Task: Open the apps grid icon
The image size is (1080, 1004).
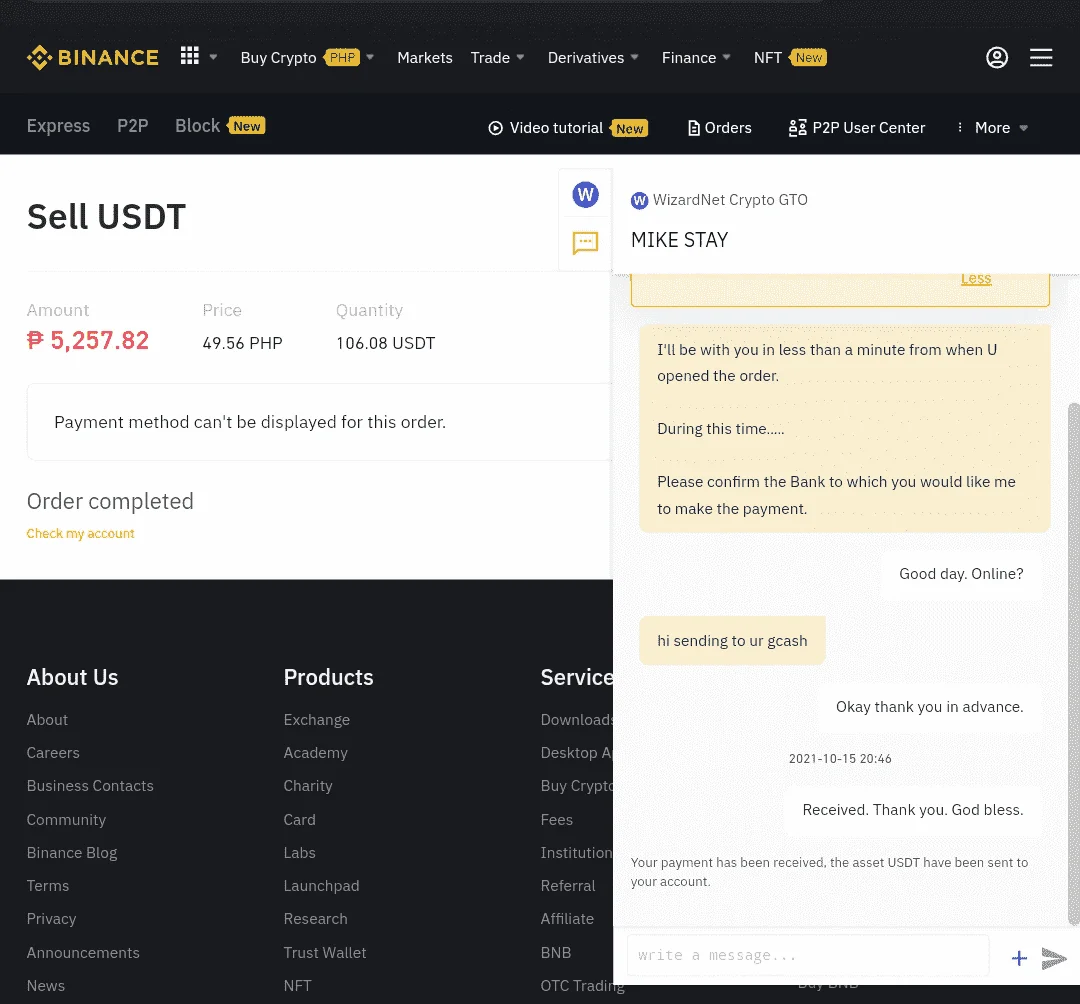Action: (189, 56)
